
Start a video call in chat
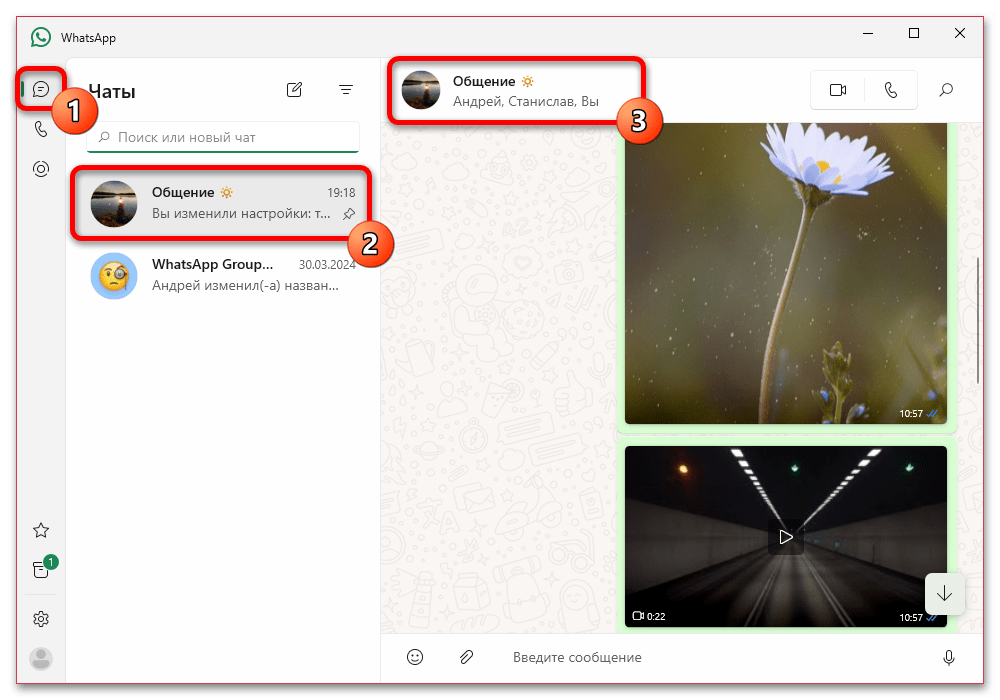(837, 90)
